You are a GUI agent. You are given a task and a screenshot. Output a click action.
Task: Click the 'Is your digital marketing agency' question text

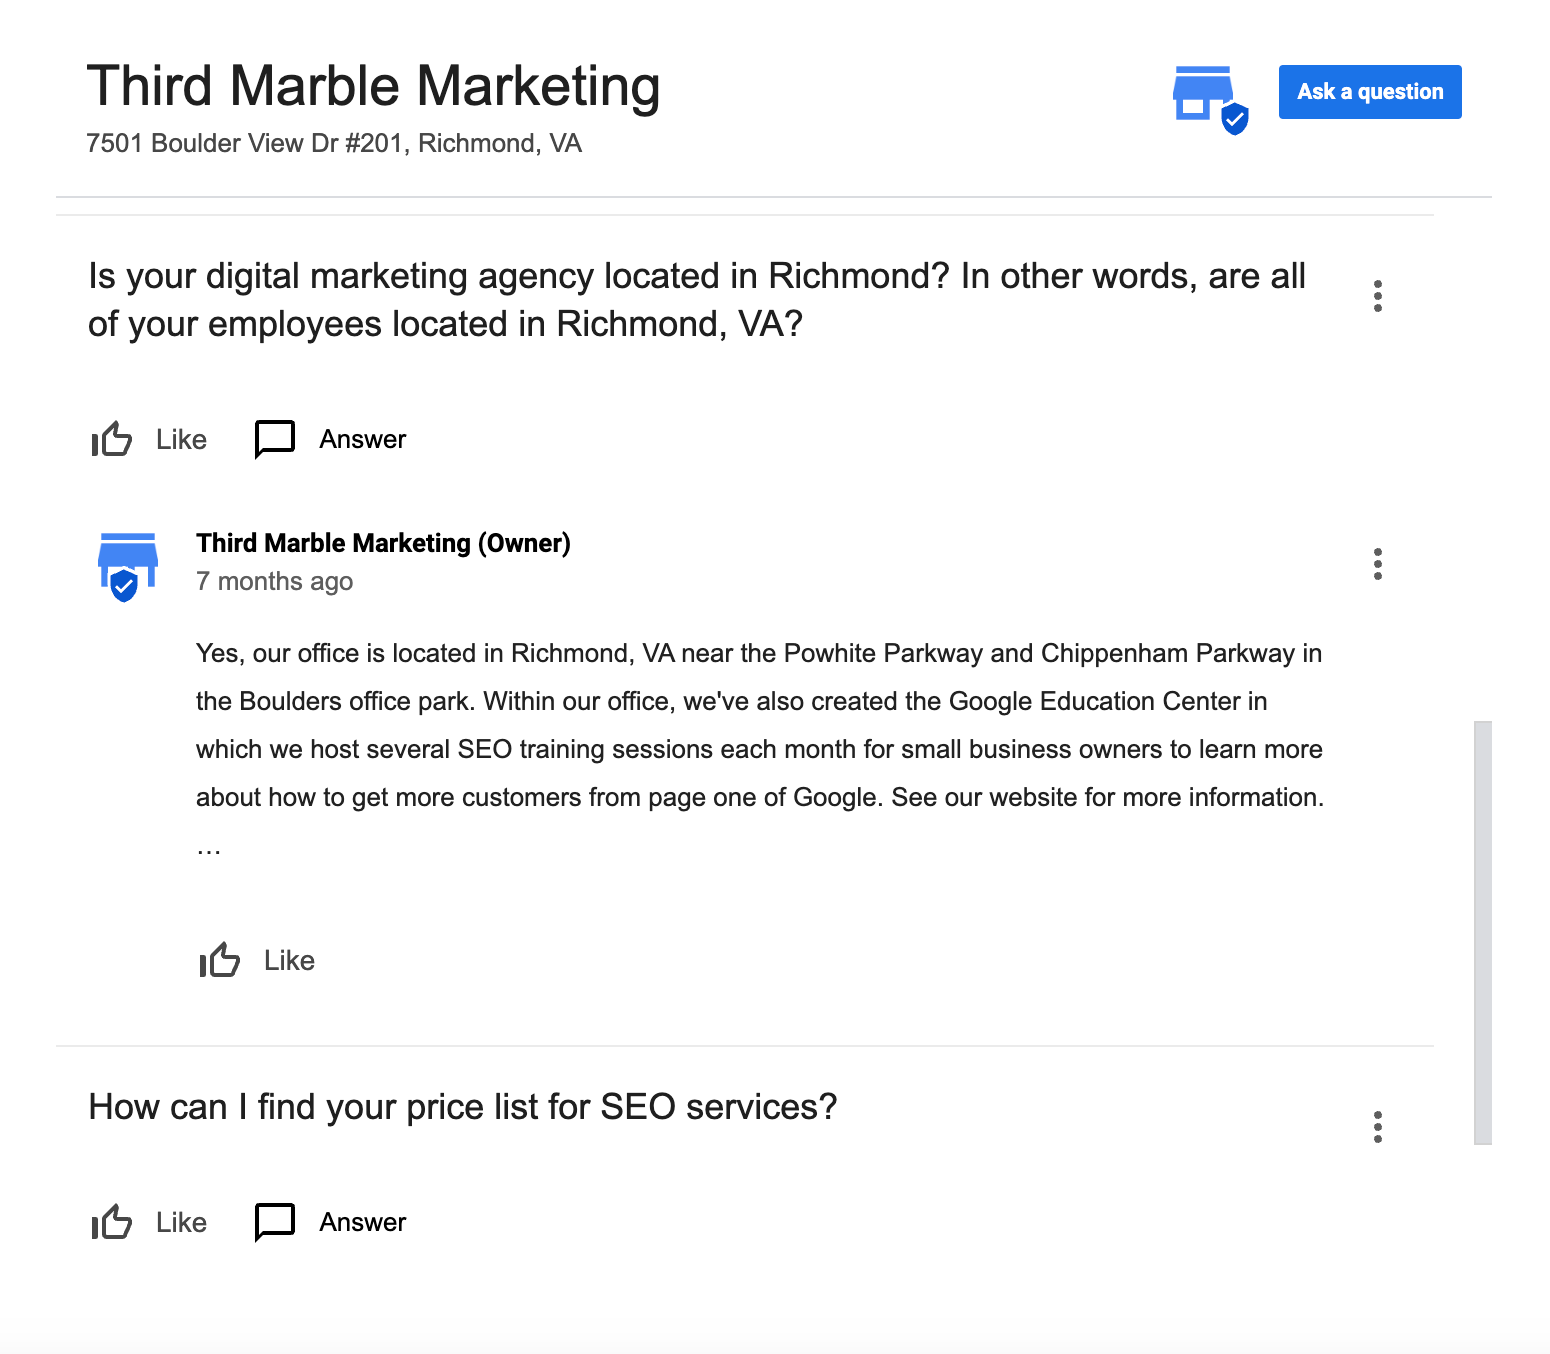(697, 300)
